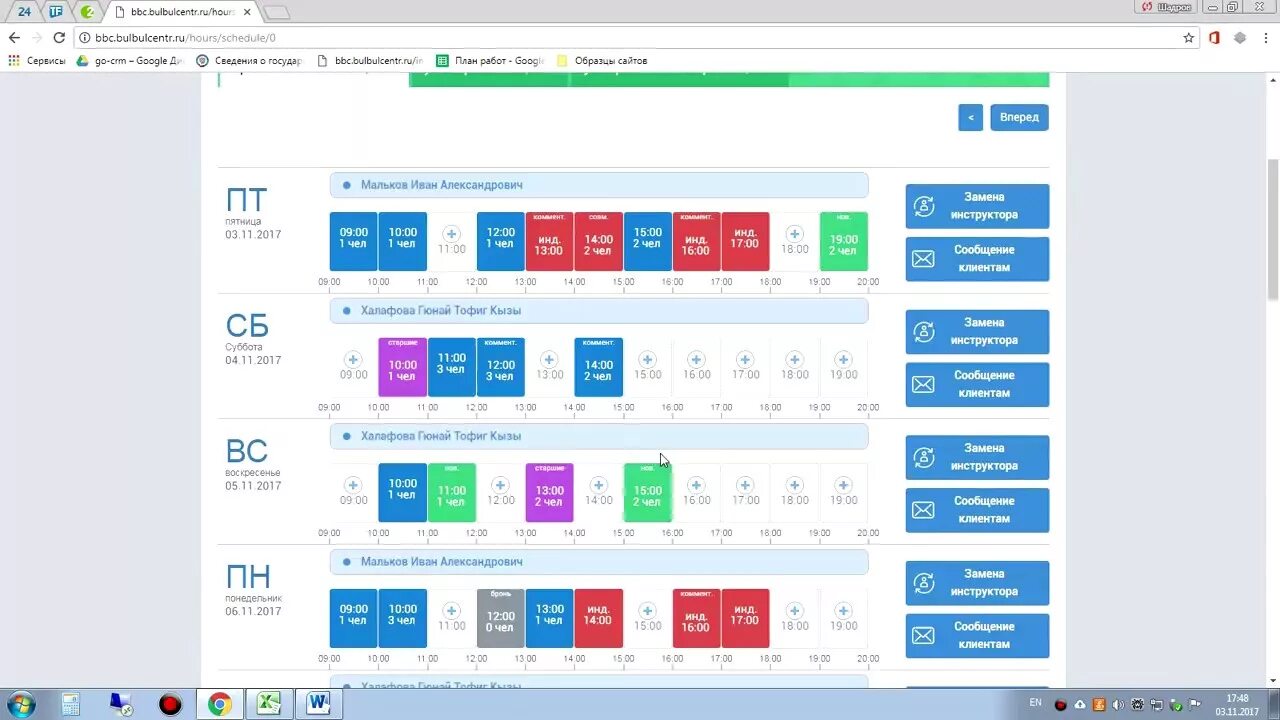
Task: Add a slot at 09:00 on Sunday
Action: click(353, 485)
